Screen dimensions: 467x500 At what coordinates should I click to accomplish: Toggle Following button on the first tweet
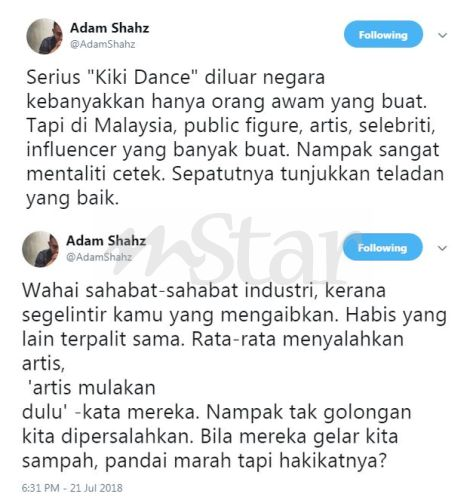pos(383,35)
